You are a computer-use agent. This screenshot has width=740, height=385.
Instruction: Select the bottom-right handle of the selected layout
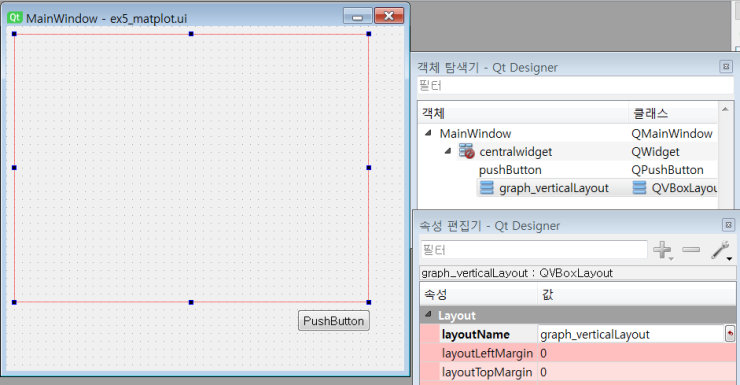pyautogui.click(x=369, y=302)
